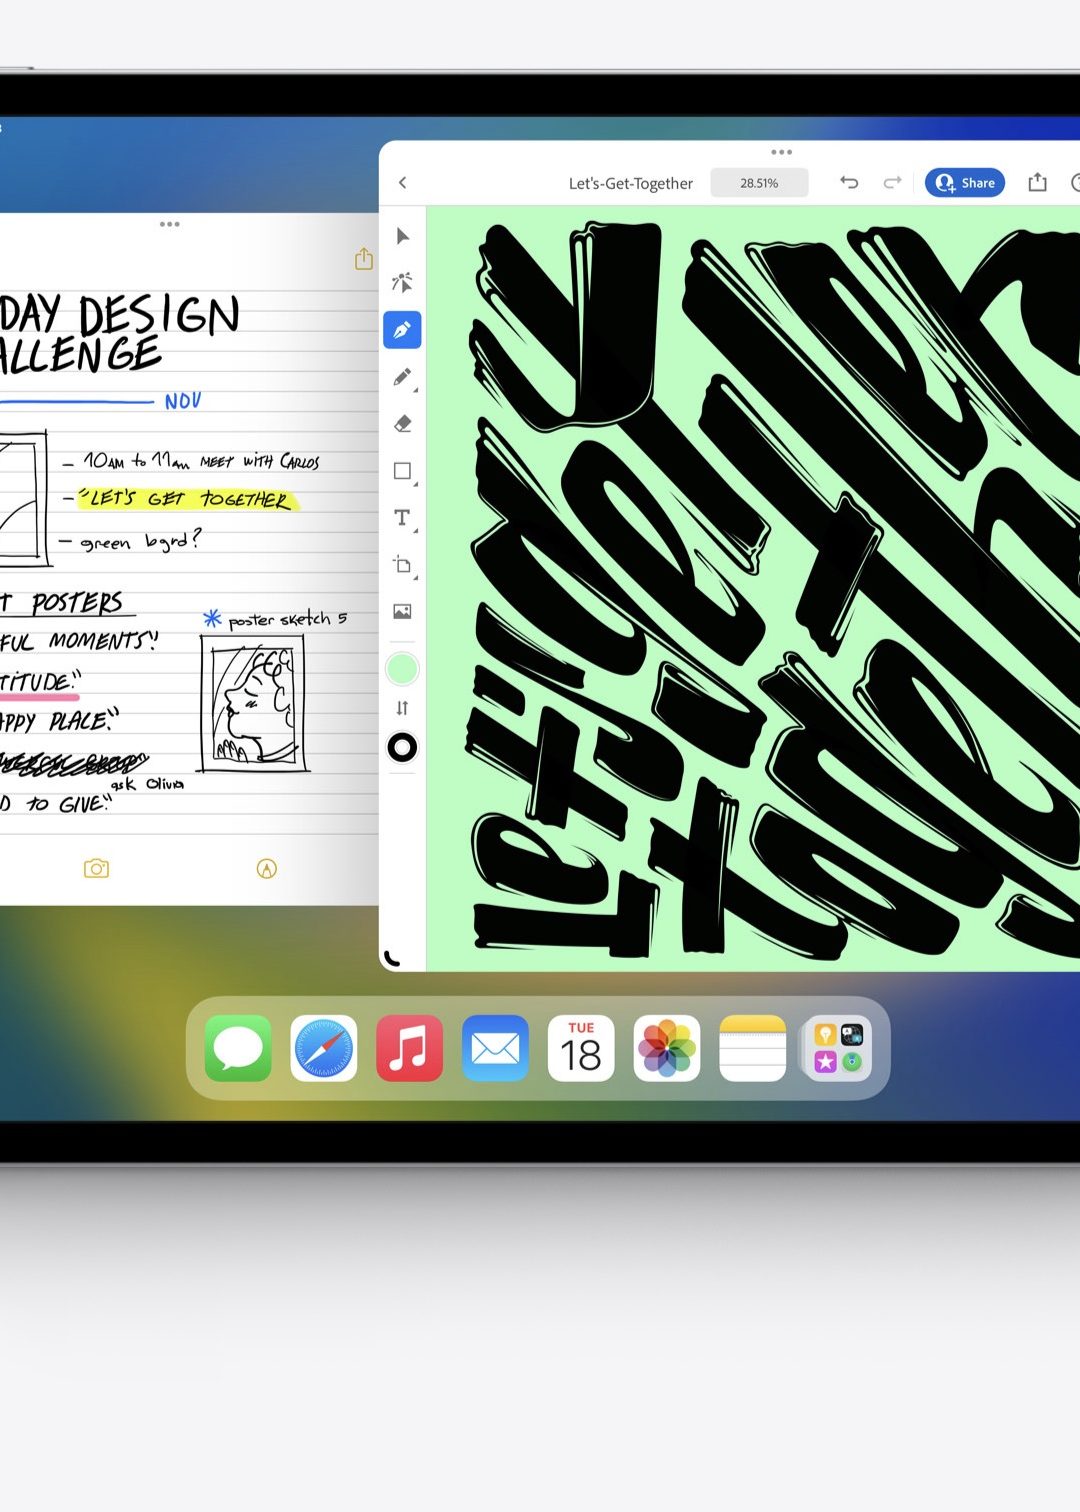Tap the Pen tool button
This screenshot has width=1080, height=1512.
pos(401,329)
